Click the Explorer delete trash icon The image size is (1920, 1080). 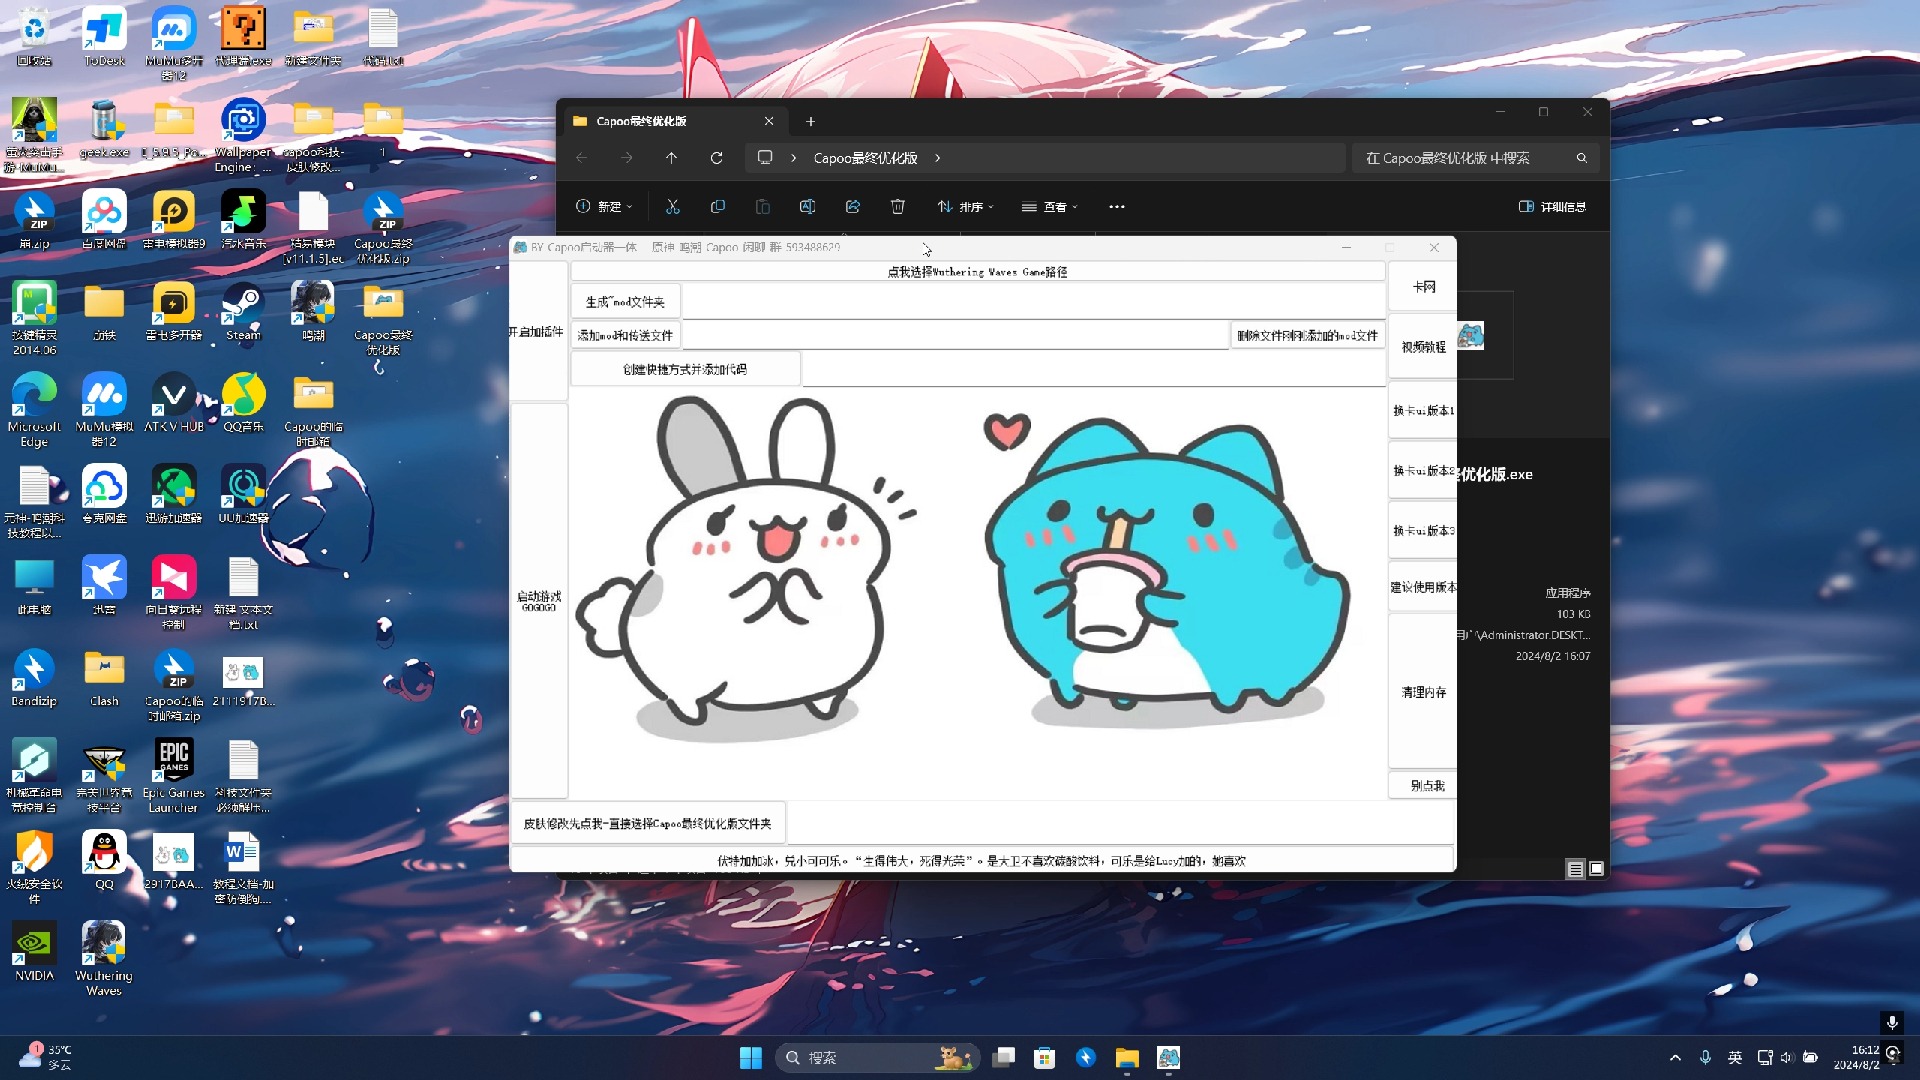click(898, 207)
